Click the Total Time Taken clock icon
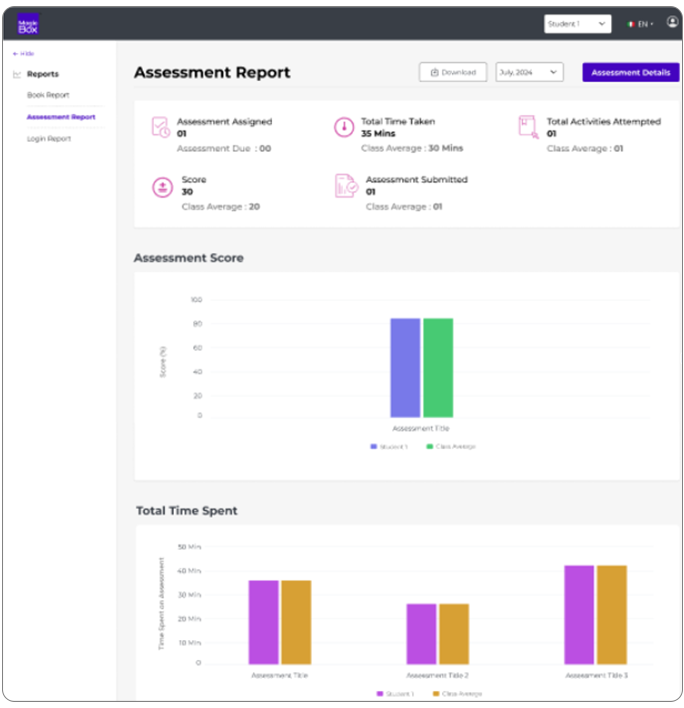The width and height of the screenshot is (684, 708). [344, 127]
